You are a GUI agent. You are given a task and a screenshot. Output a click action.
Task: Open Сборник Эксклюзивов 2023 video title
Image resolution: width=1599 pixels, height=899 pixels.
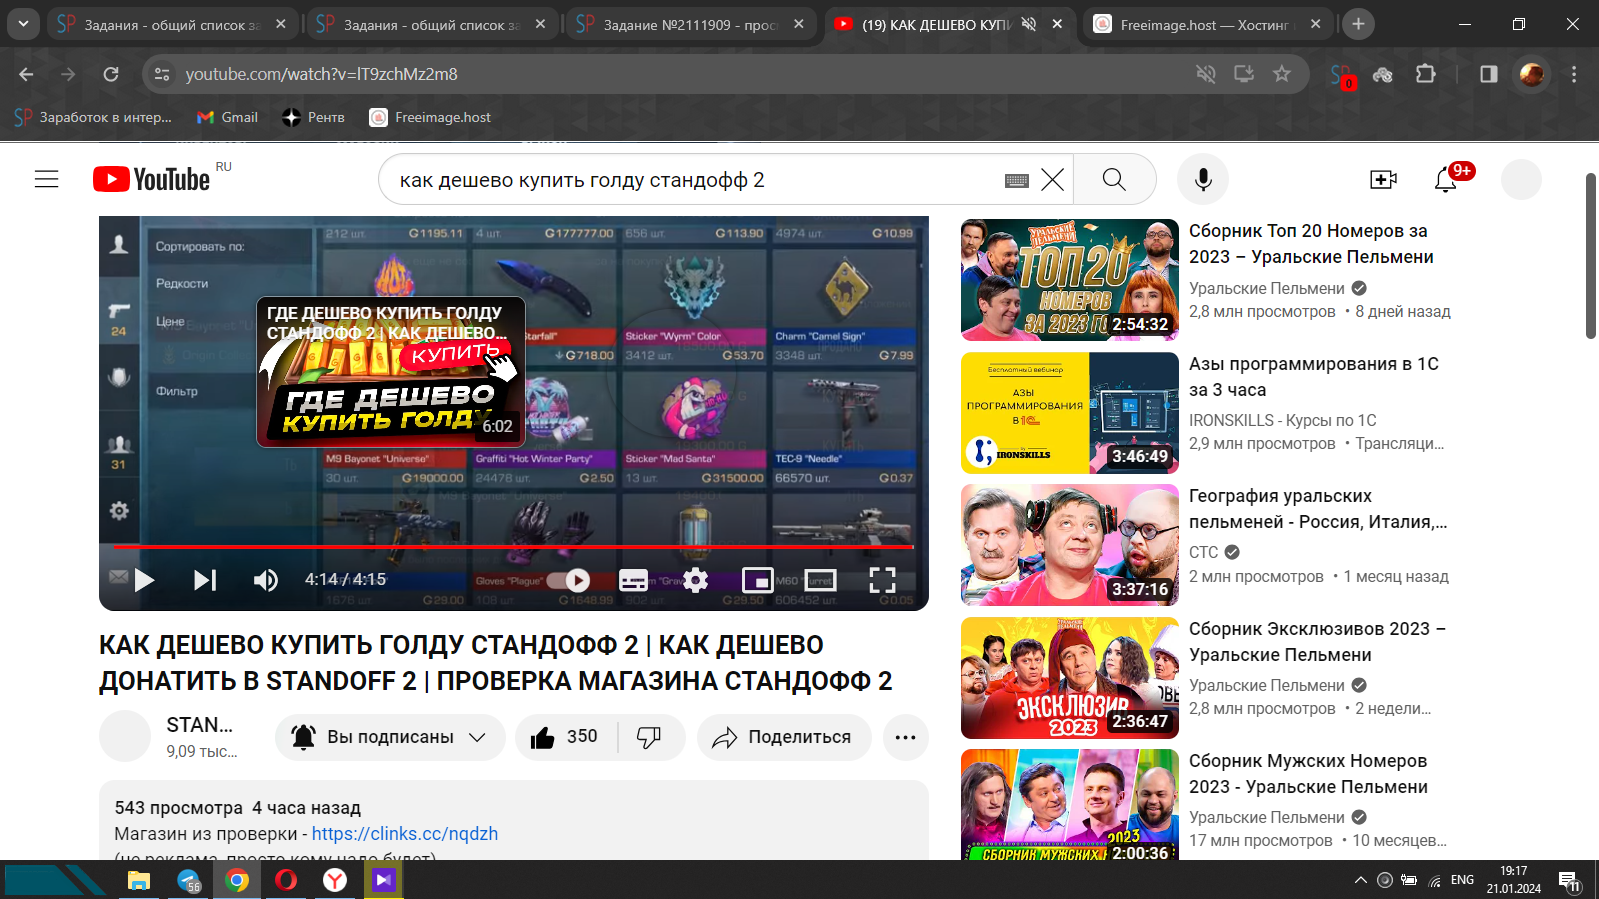click(1317, 642)
